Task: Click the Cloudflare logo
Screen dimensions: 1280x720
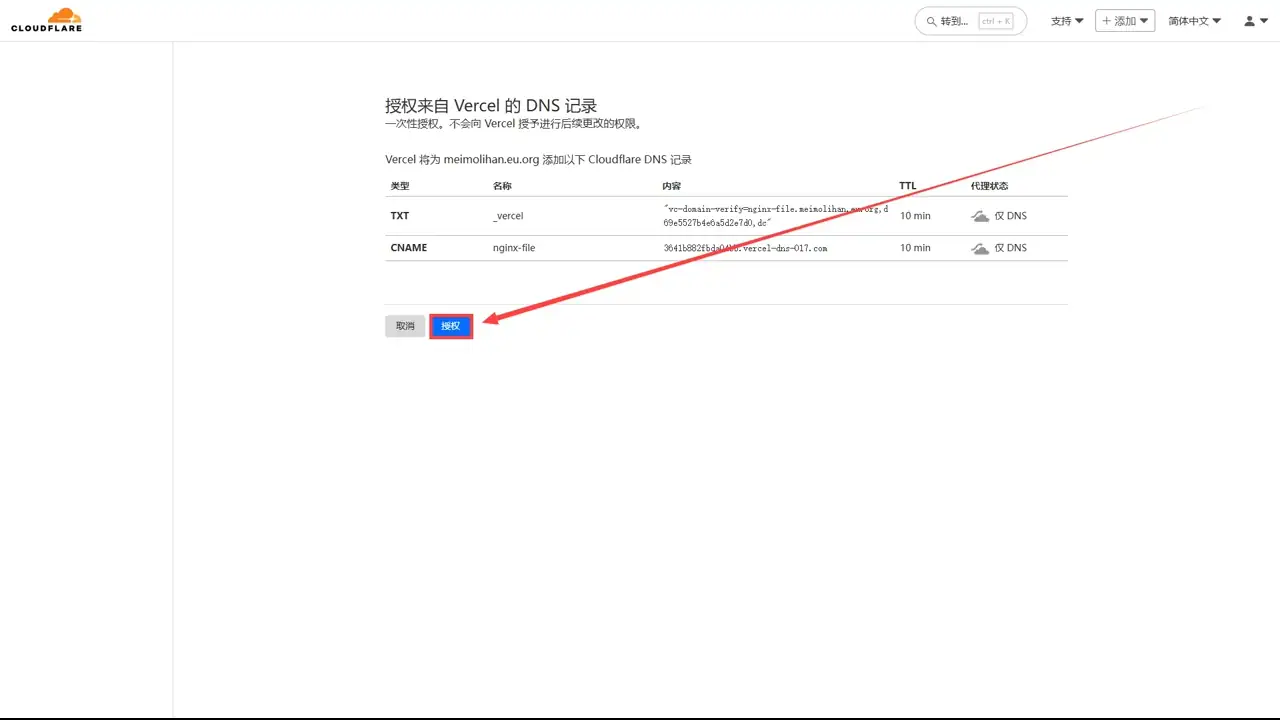Action: point(46,20)
